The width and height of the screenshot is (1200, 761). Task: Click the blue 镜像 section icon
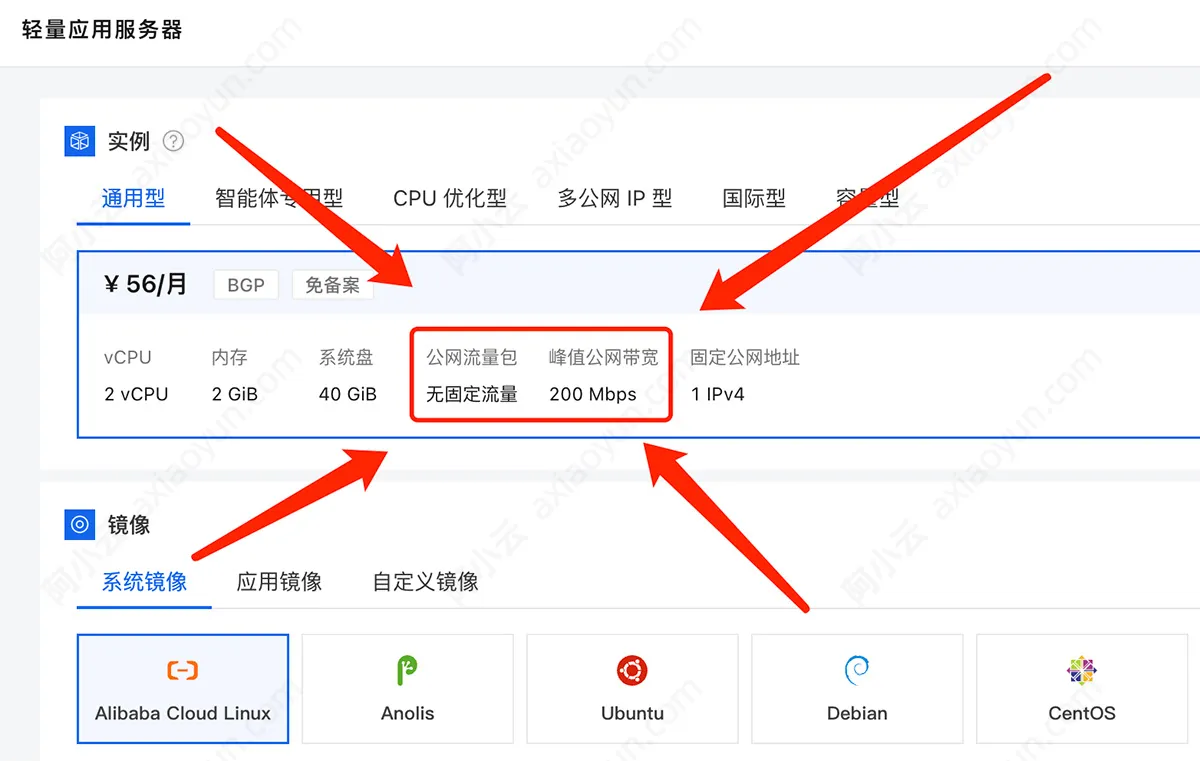pyautogui.click(x=79, y=524)
